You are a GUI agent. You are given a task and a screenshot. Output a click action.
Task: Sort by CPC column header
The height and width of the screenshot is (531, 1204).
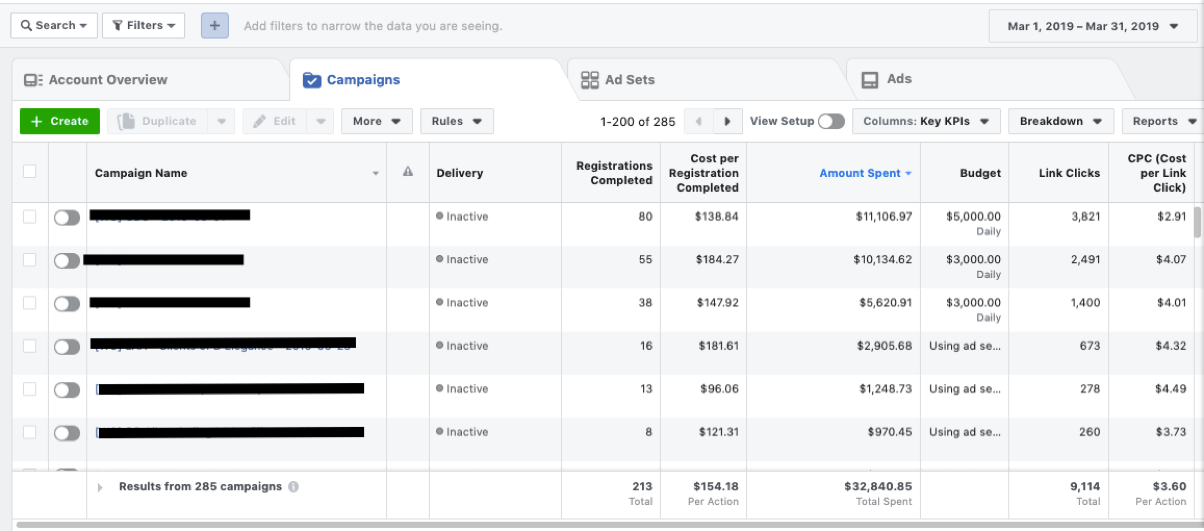click(1151, 173)
